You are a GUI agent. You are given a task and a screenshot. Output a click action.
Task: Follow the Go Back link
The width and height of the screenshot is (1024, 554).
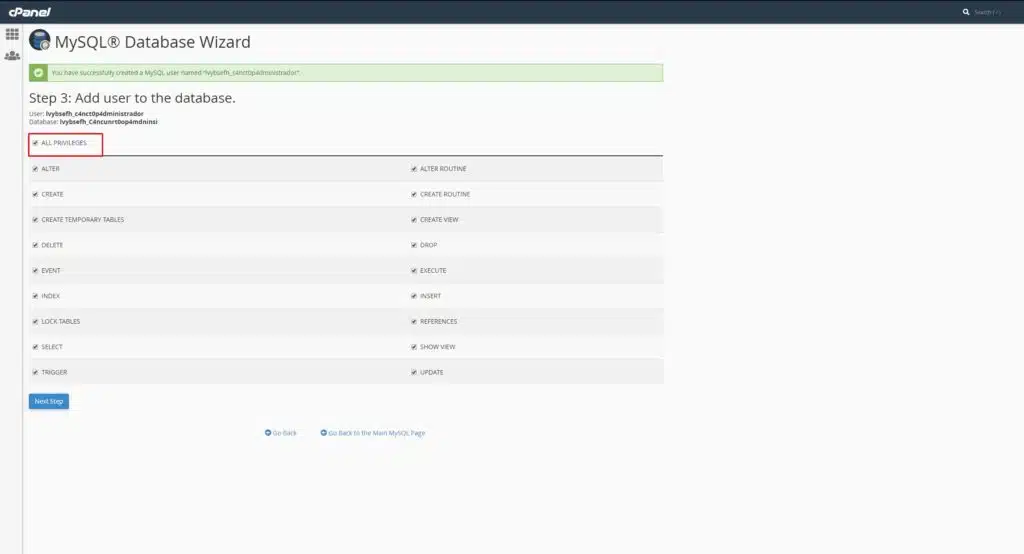285,433
